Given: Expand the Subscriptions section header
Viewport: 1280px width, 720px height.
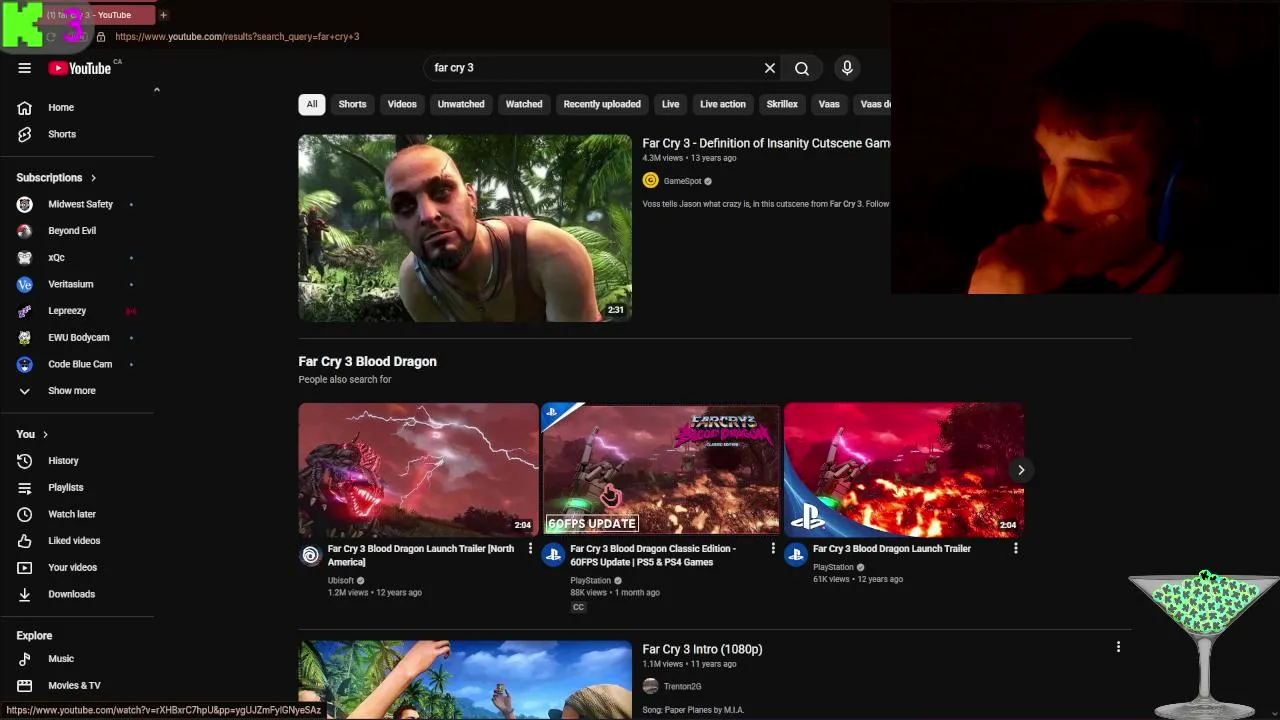Looking at the screenshot, I should tap(56, 178).
